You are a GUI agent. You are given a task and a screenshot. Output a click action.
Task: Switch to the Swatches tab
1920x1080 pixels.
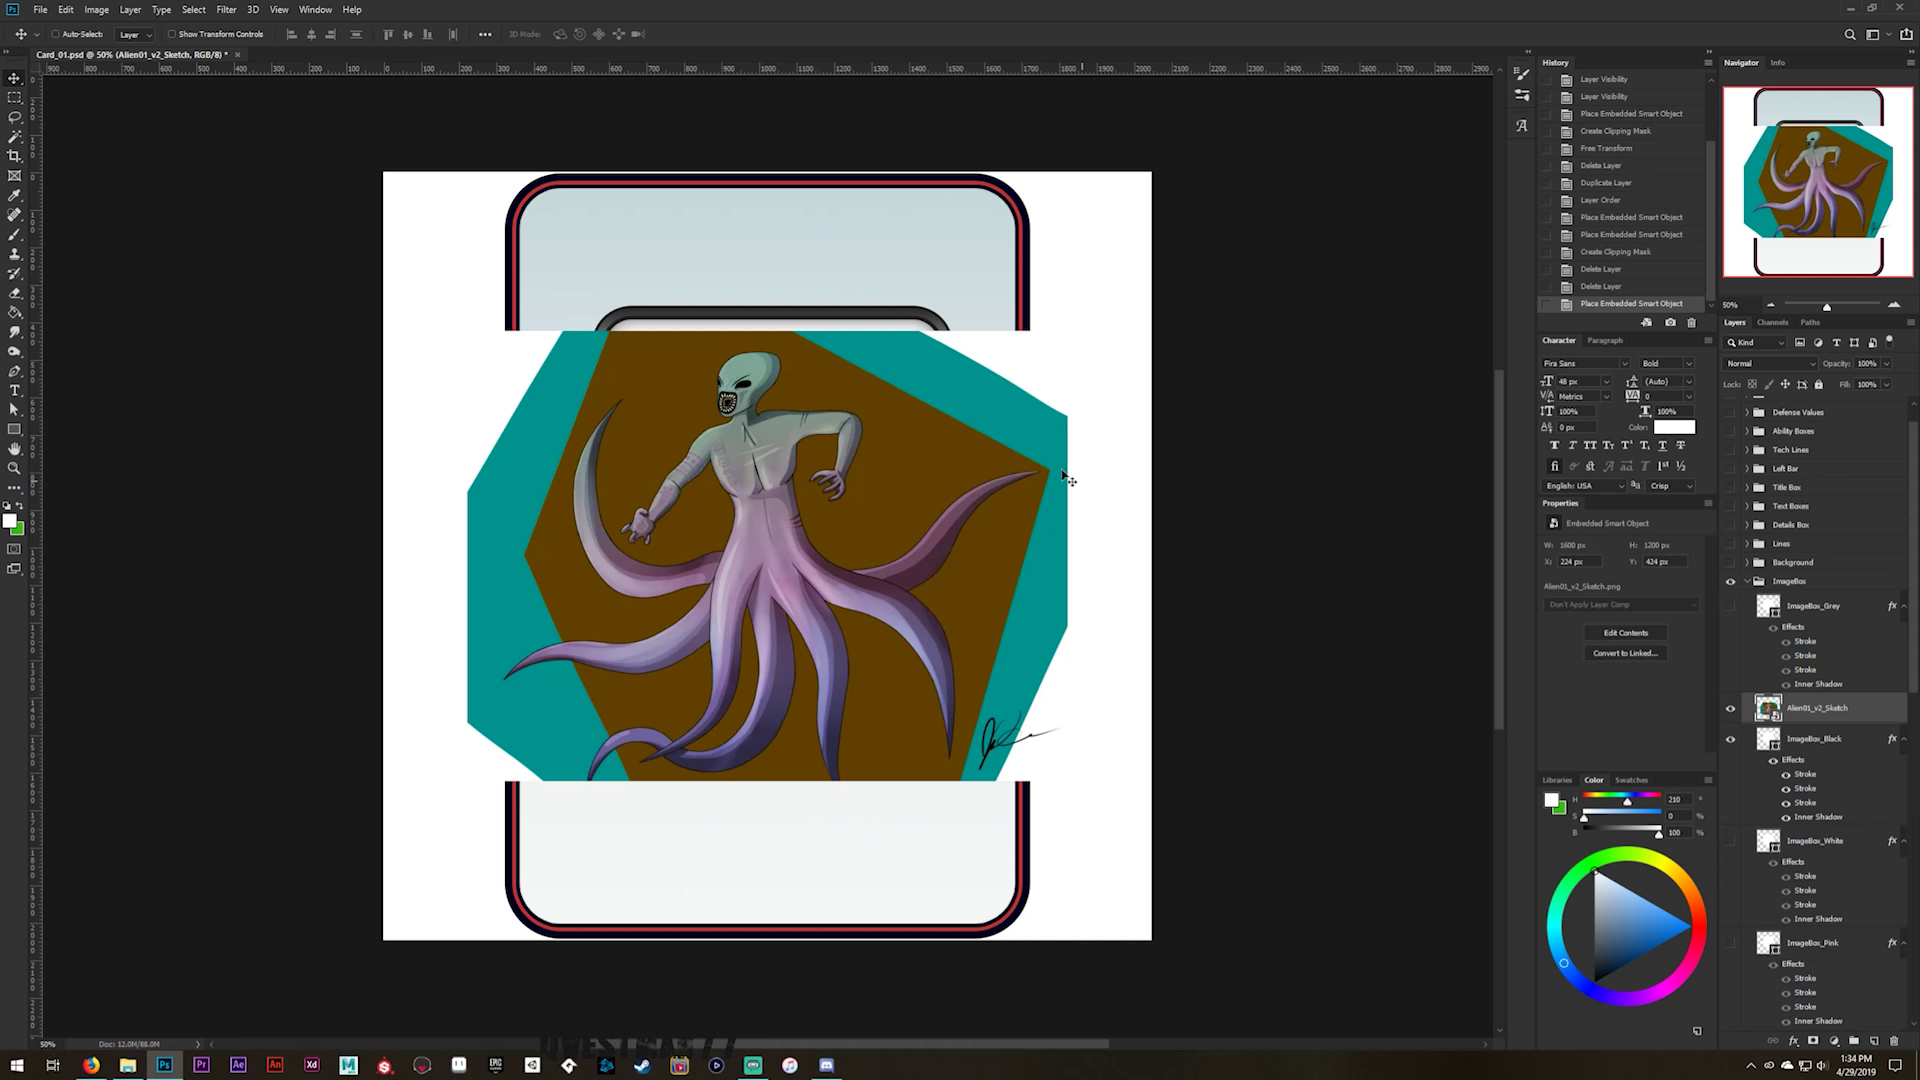[x=1631, y=780]
